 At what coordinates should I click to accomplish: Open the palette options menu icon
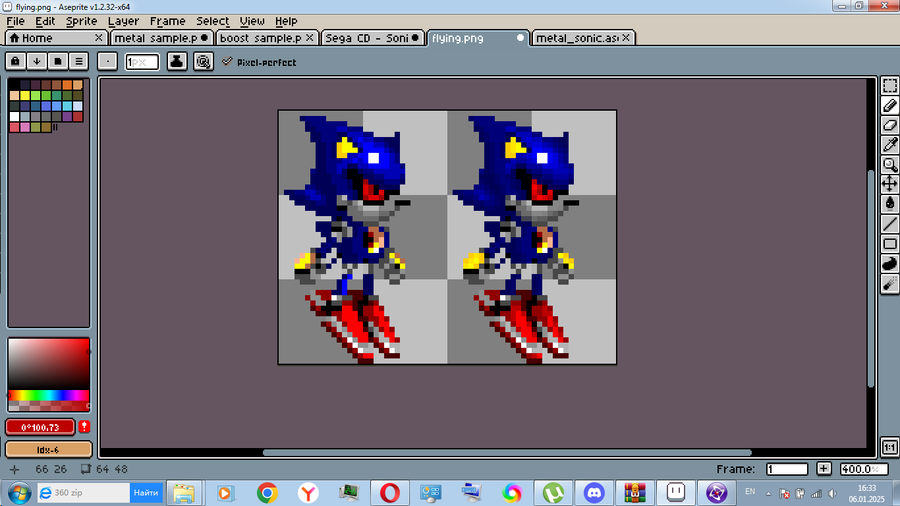79,61
